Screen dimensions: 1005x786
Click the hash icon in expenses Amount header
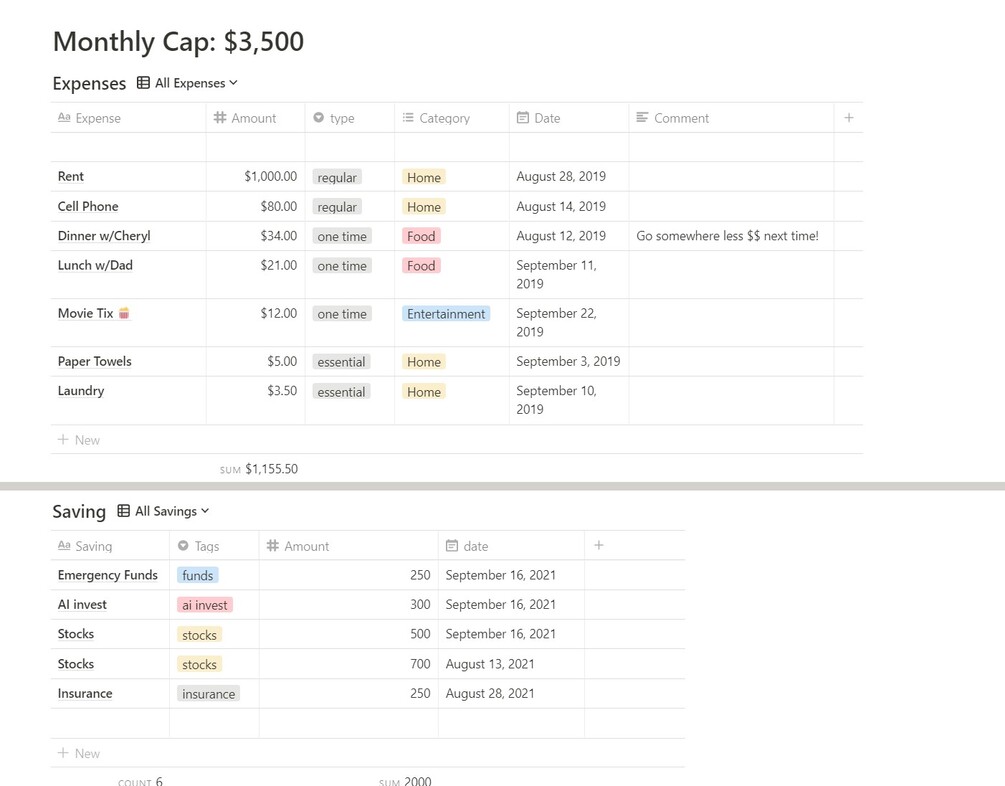(220, 118)
